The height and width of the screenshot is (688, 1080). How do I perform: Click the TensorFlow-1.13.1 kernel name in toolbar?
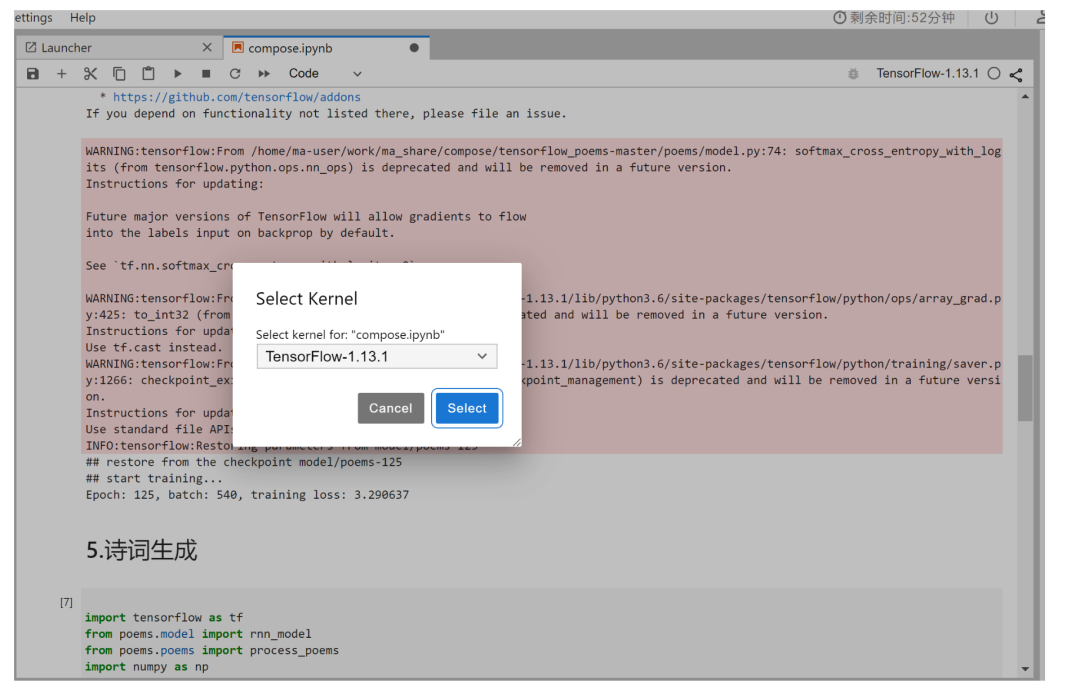pyautogui.click(x=927, y=74)
